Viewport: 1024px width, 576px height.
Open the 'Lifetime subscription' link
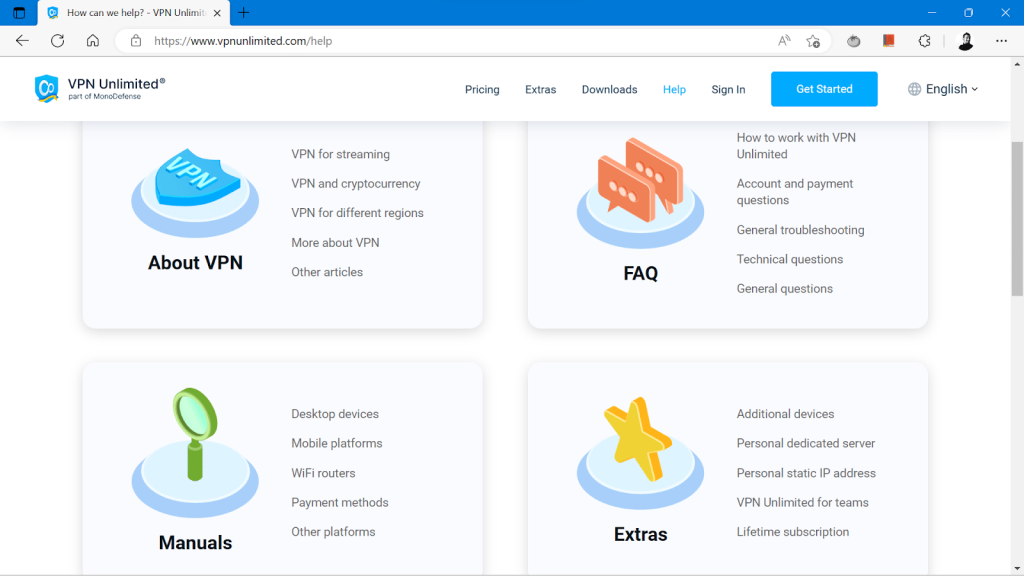click(793, 532)
